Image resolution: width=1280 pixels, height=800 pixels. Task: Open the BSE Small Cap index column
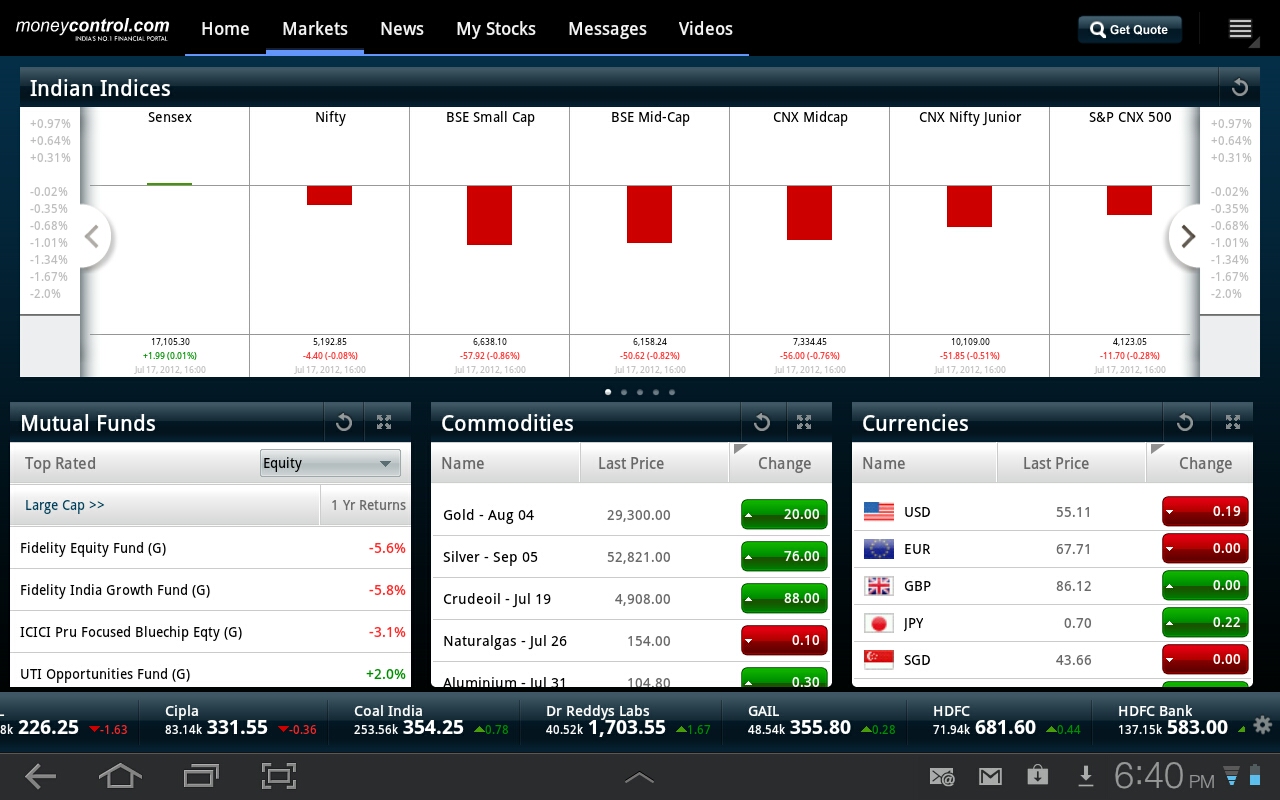pos(490,241)
